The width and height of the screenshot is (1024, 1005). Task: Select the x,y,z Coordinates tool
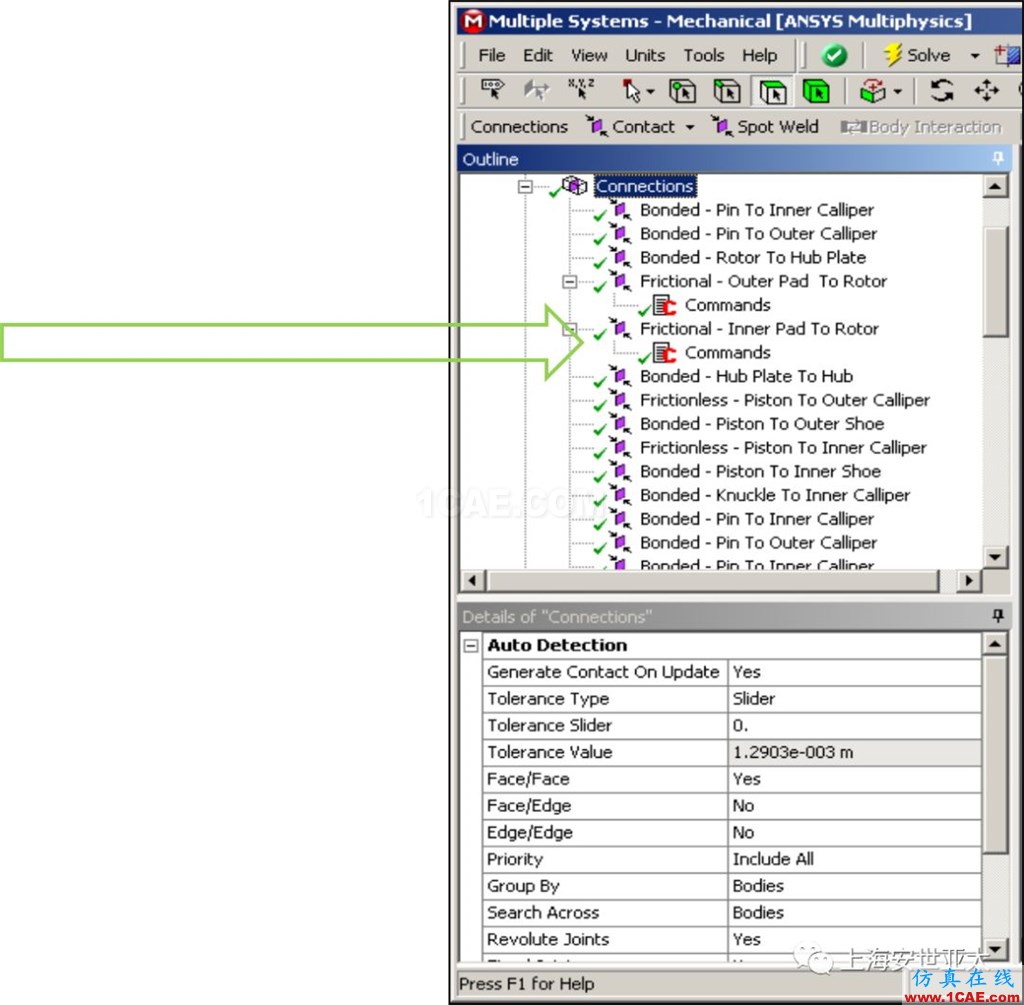[x=581, y=89]
